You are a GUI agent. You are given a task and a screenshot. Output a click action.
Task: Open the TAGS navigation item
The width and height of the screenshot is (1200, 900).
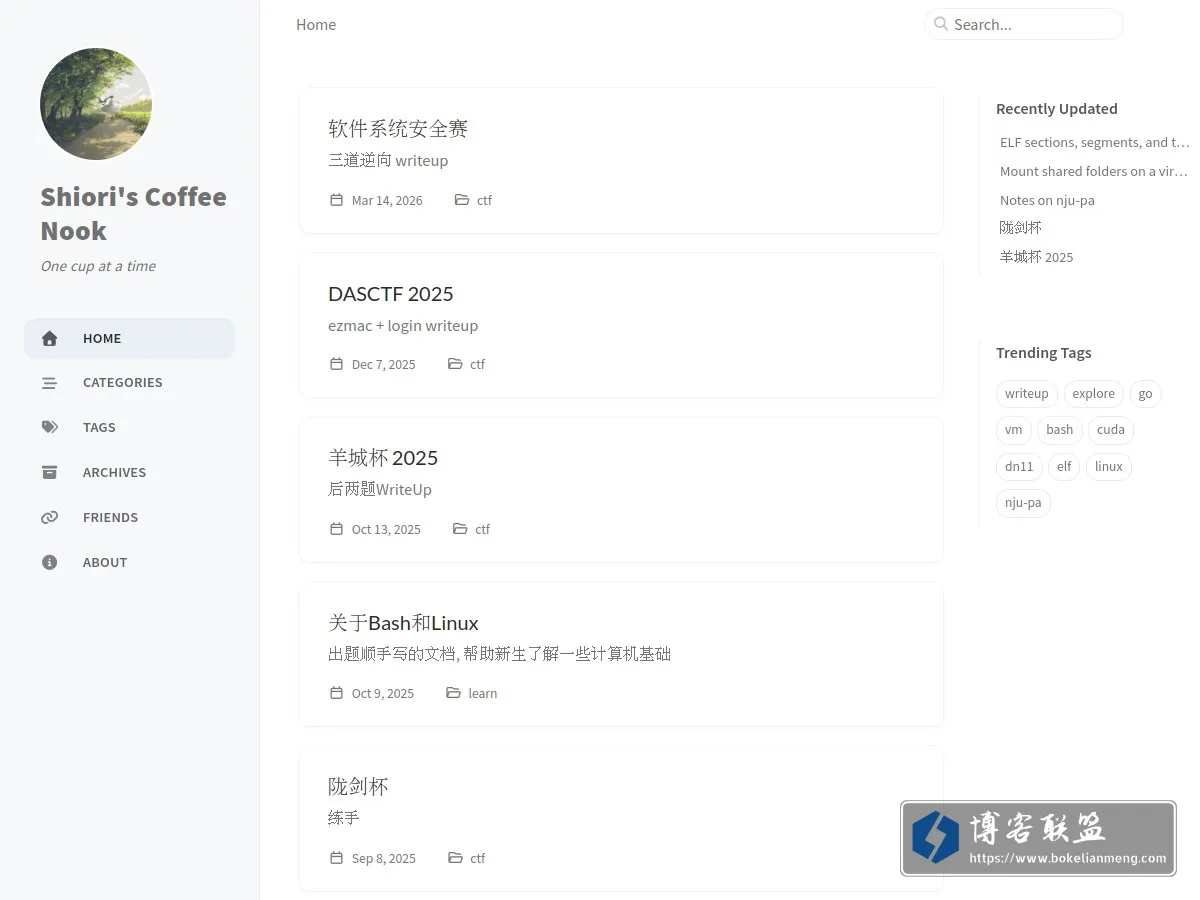coord(129,427)
